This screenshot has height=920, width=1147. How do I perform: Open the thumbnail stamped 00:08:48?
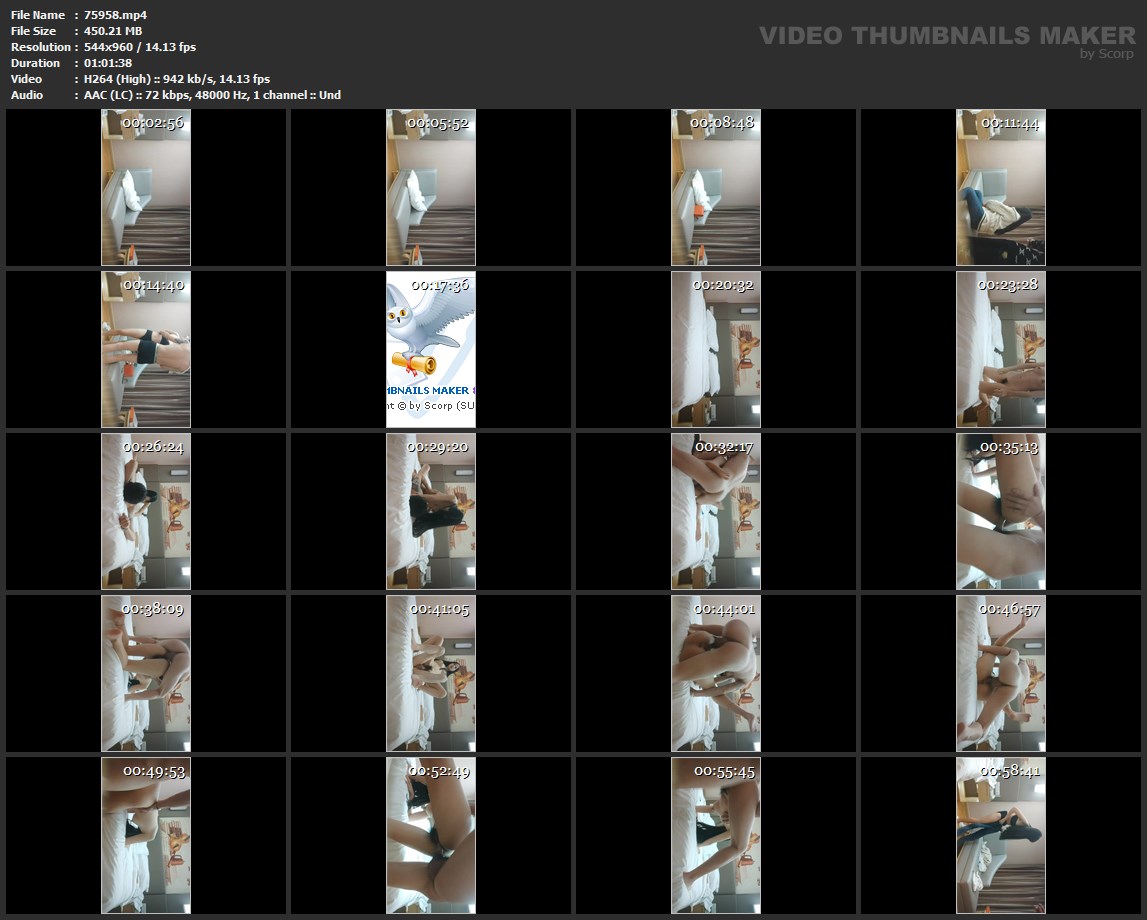pos(716,188)
